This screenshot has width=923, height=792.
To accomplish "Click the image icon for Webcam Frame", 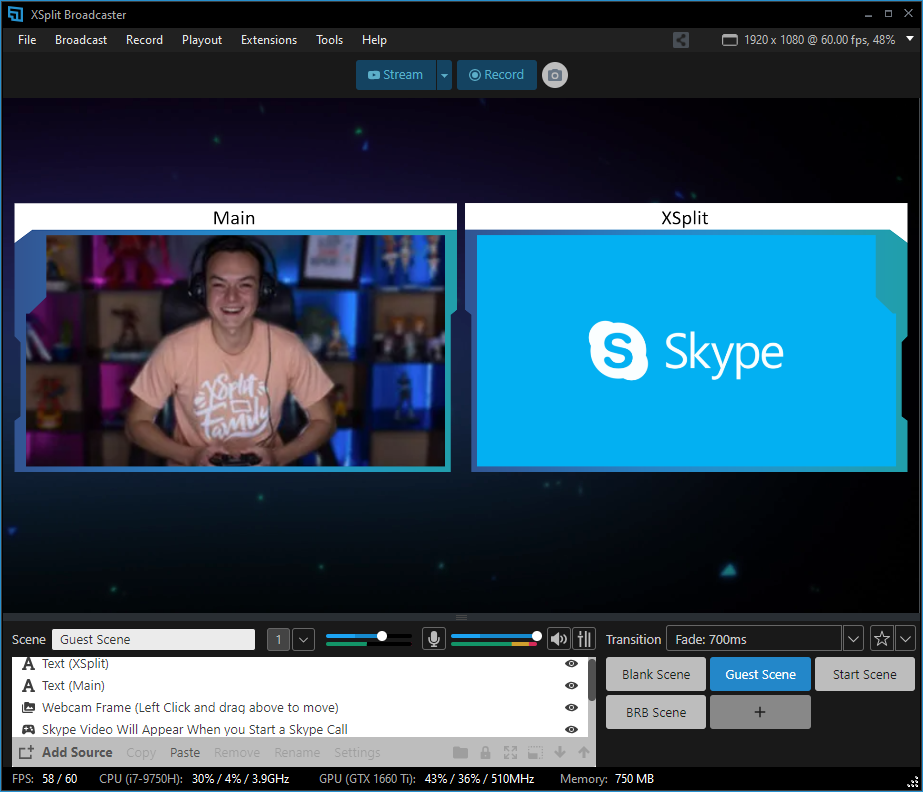I will pos(28,707).
